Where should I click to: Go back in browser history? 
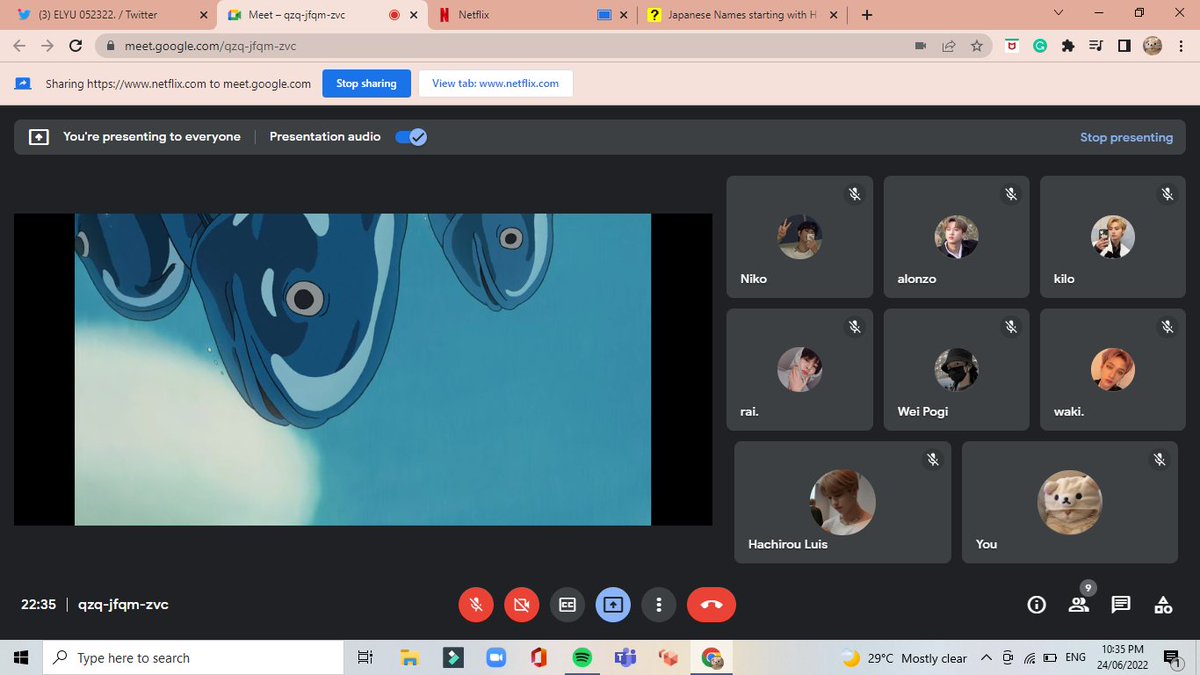[x=20, y=46]
